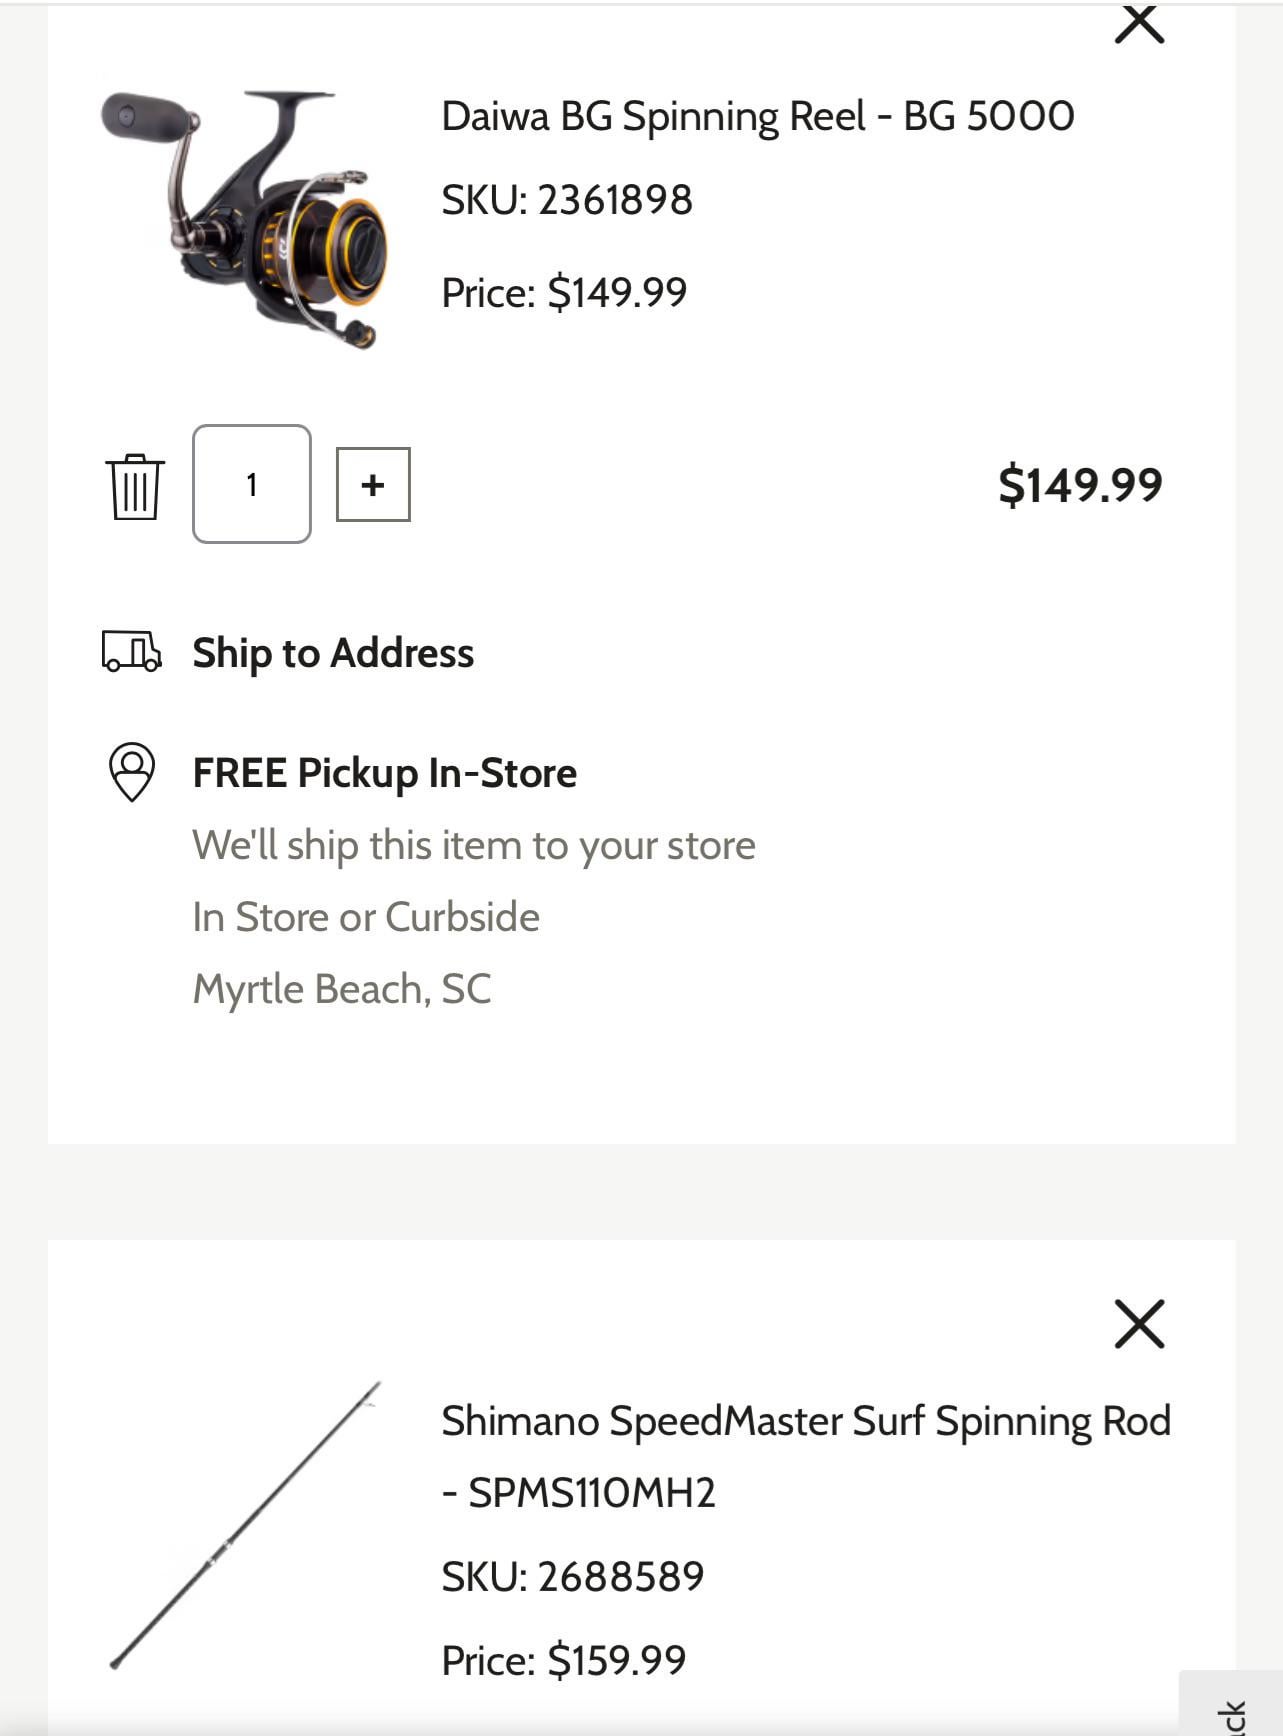The width and height of the screenshot is (1283, 1736).
Task: Remove the Shimano SpeedMaster rod using its X
Action: tap(1139, 1324)
